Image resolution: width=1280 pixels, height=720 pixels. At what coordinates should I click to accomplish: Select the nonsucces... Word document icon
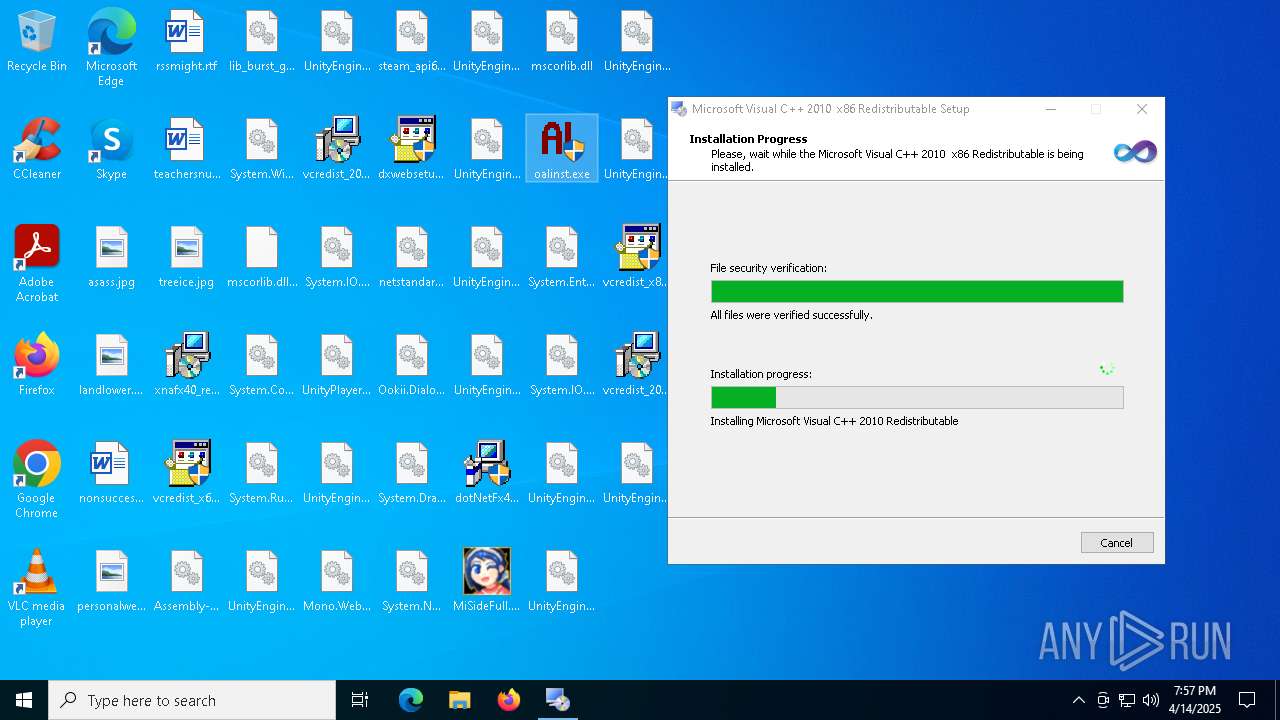click(111, 474)
